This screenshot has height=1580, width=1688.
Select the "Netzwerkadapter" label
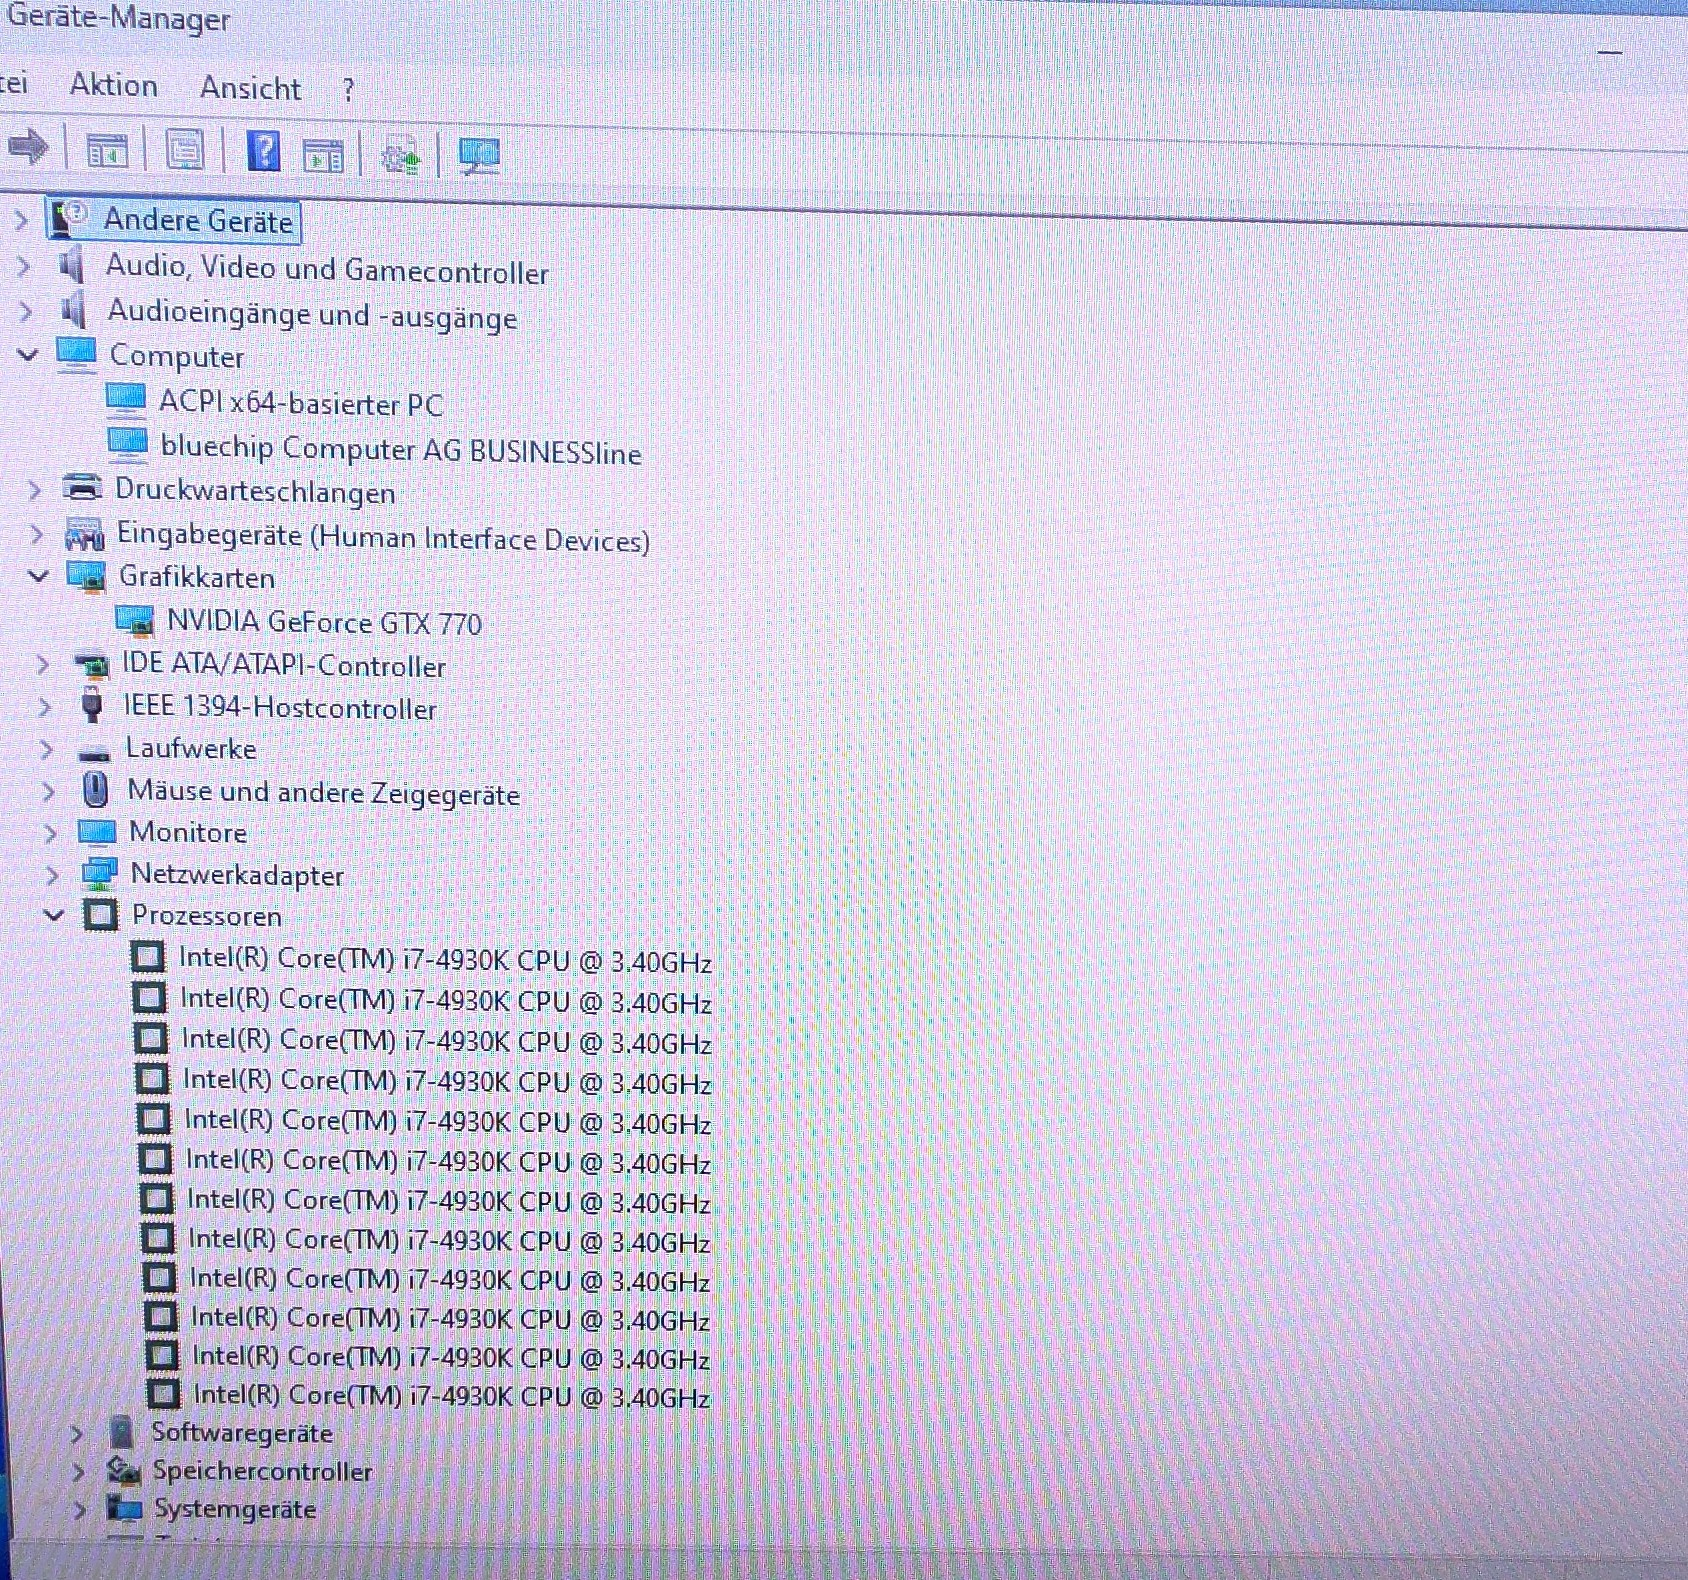237,875
